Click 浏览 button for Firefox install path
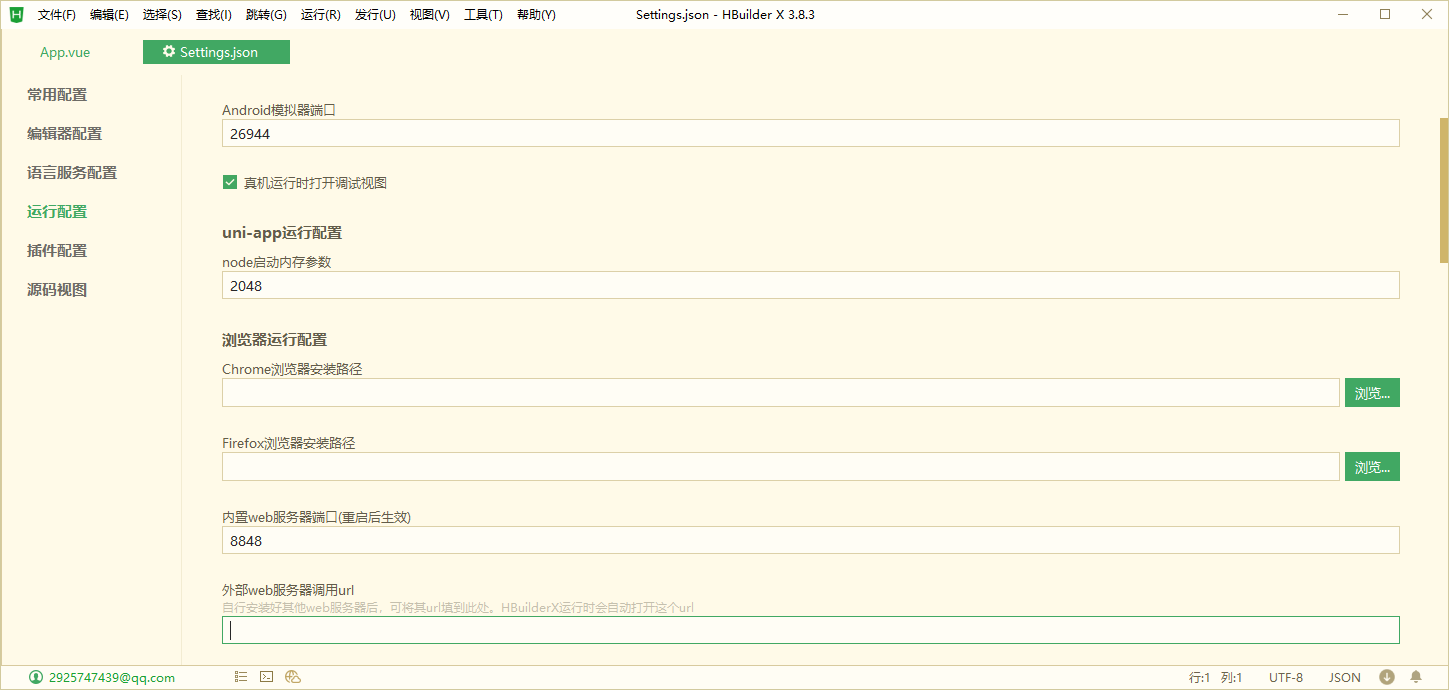The image size is (1449, 690). click(1372, 467)
